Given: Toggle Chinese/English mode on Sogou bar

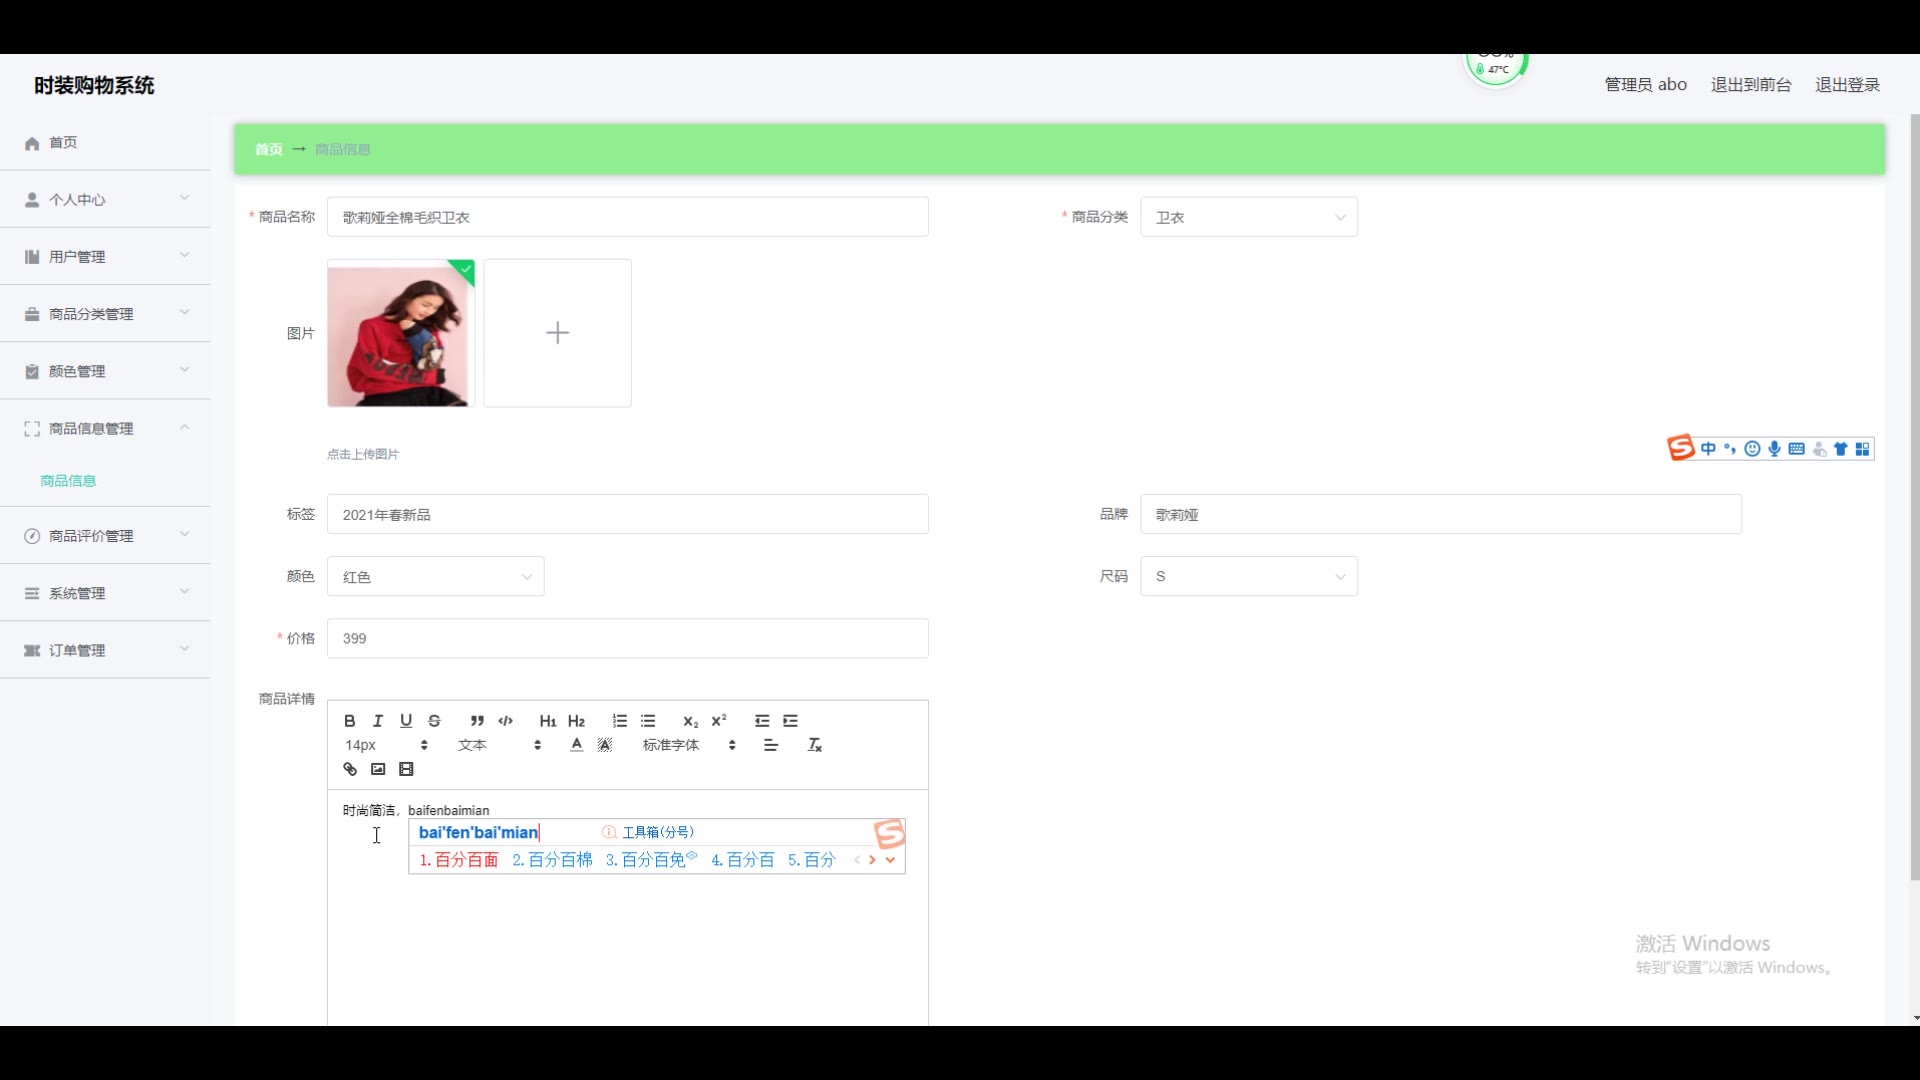Looking at the screenshot, I should 1708,449.
